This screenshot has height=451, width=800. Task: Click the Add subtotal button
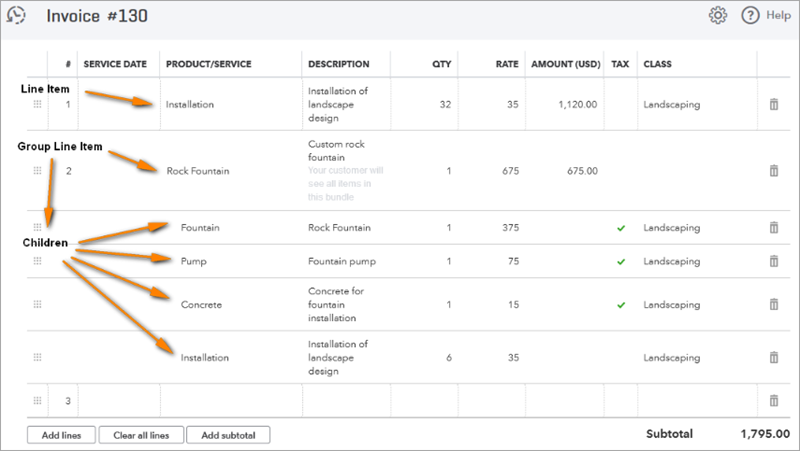pos(228,435)
